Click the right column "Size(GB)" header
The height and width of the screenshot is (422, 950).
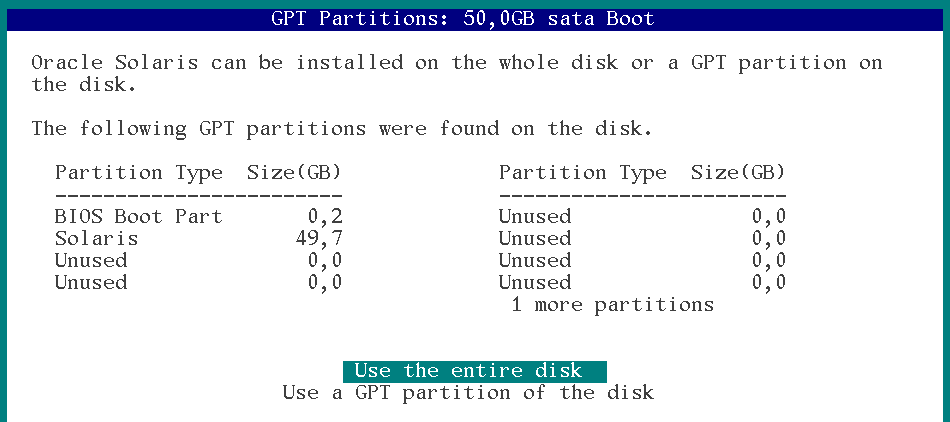click(738, 172)
